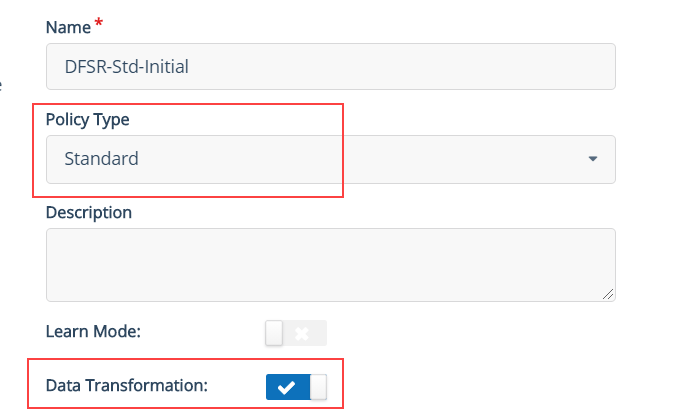Click the X icon in Learn Mode switch
Image resolution: width=688 pixels, height=420 pixels.
click(302, 334)
